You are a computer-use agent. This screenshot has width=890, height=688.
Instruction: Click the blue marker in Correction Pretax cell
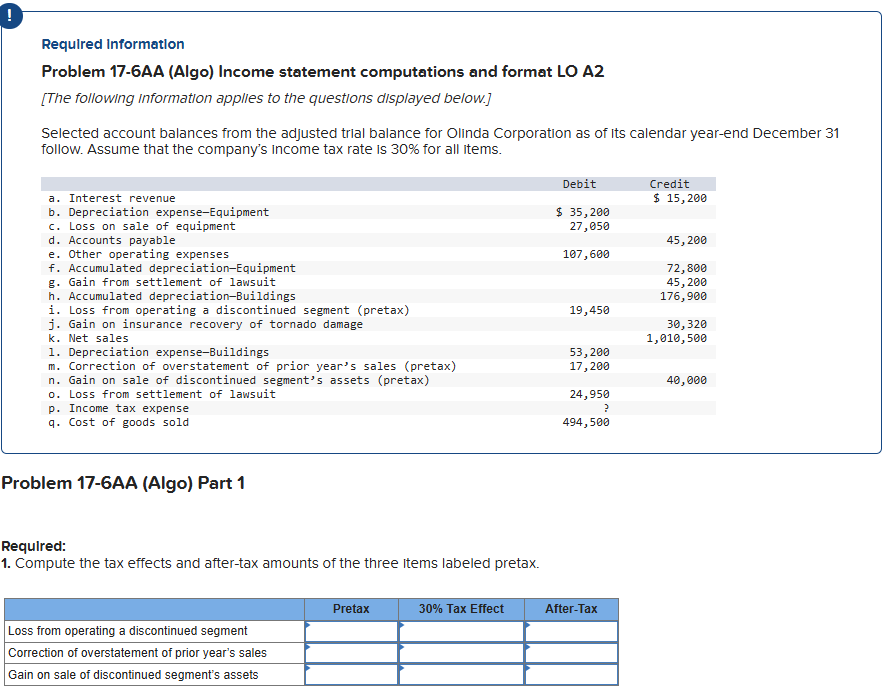pyautogui.click(x=308, y=647)
